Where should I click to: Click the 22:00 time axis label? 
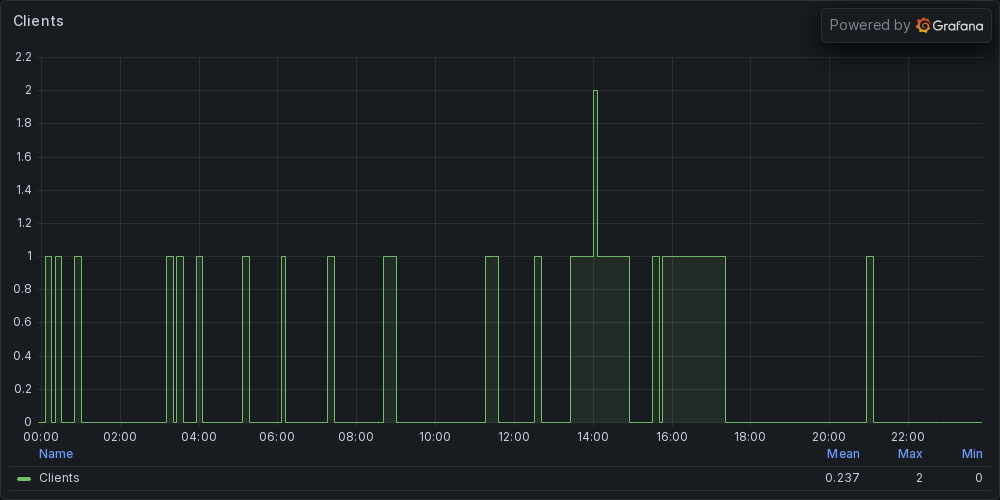tap(908, 437)
